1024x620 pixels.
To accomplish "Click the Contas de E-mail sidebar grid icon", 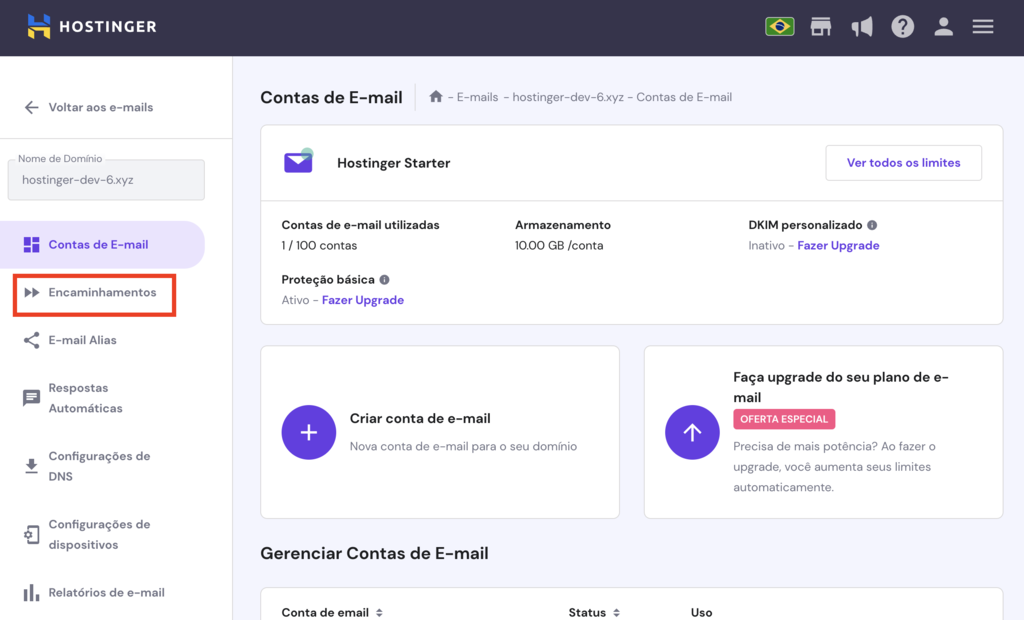I will tap(31, 244).
